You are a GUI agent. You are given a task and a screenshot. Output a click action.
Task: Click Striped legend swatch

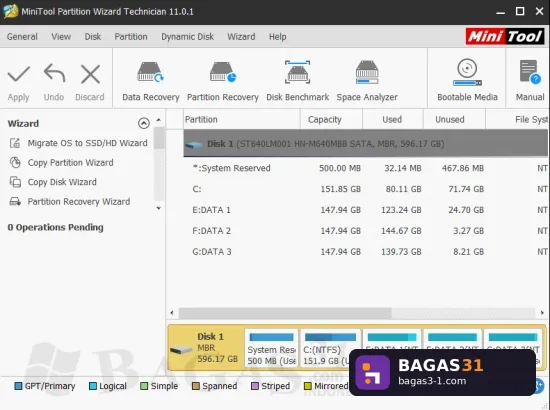(255, 386)
